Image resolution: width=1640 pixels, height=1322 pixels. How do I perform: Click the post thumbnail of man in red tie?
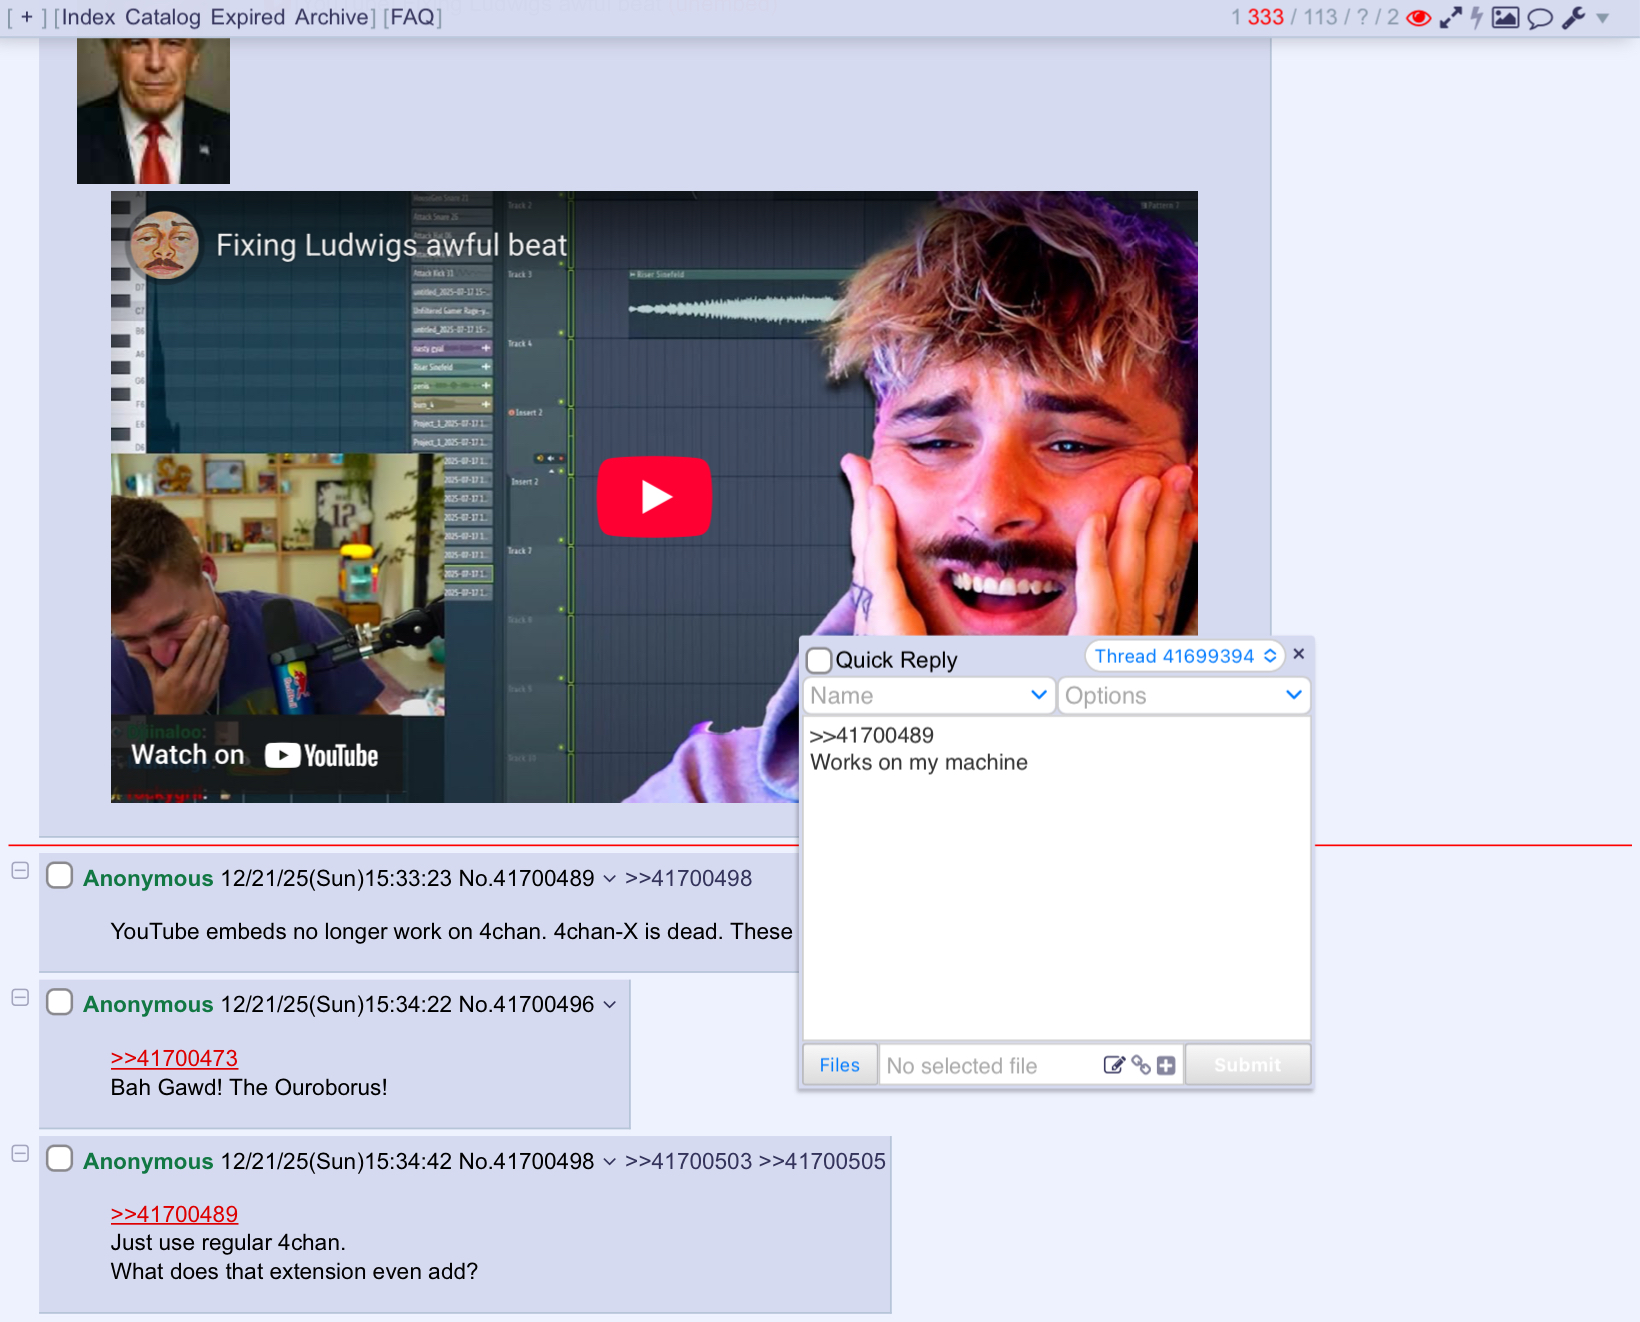pos(153,110)
